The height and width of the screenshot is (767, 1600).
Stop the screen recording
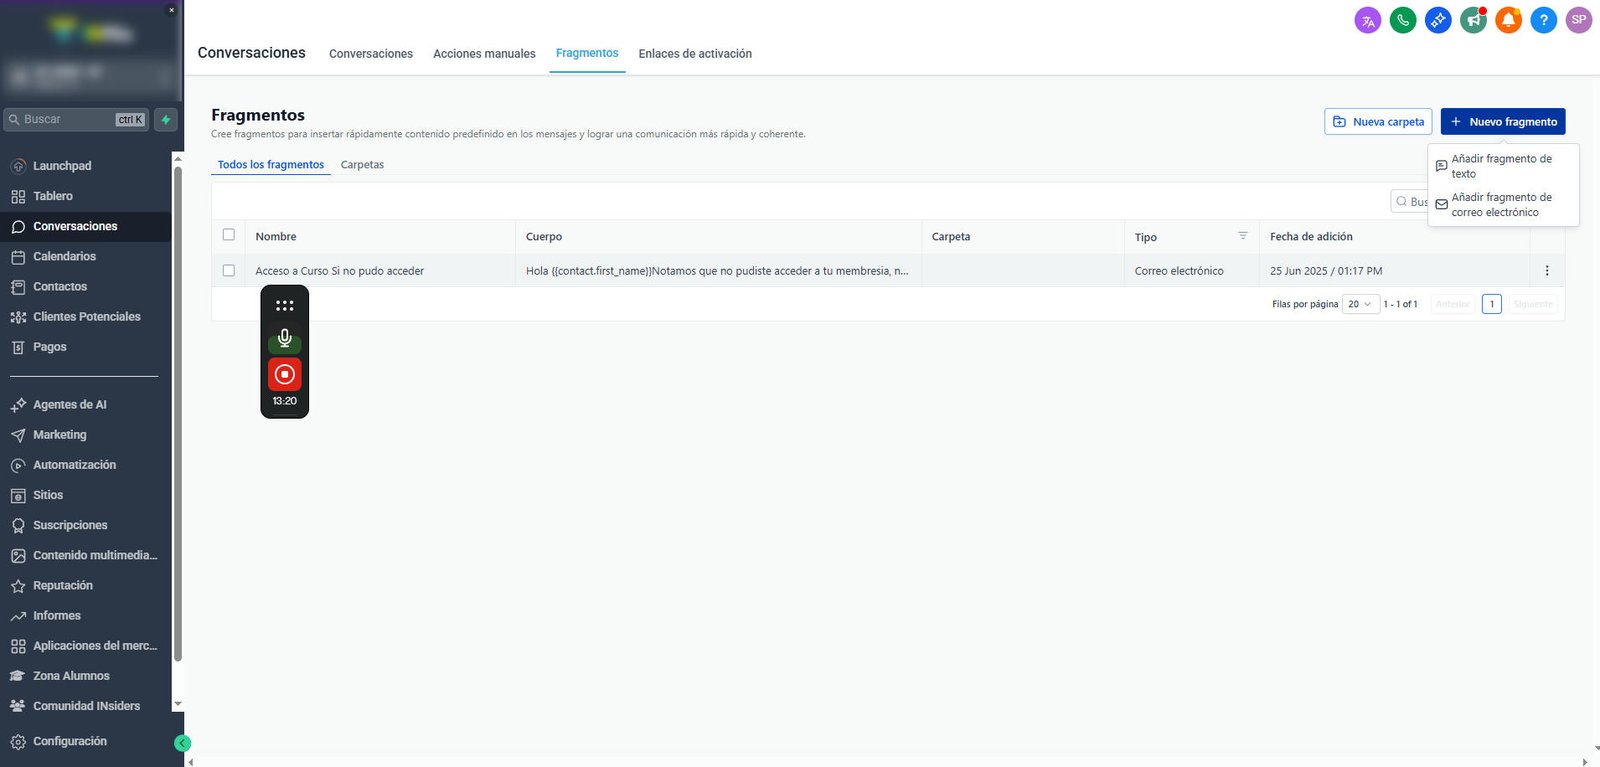[285, 374]
